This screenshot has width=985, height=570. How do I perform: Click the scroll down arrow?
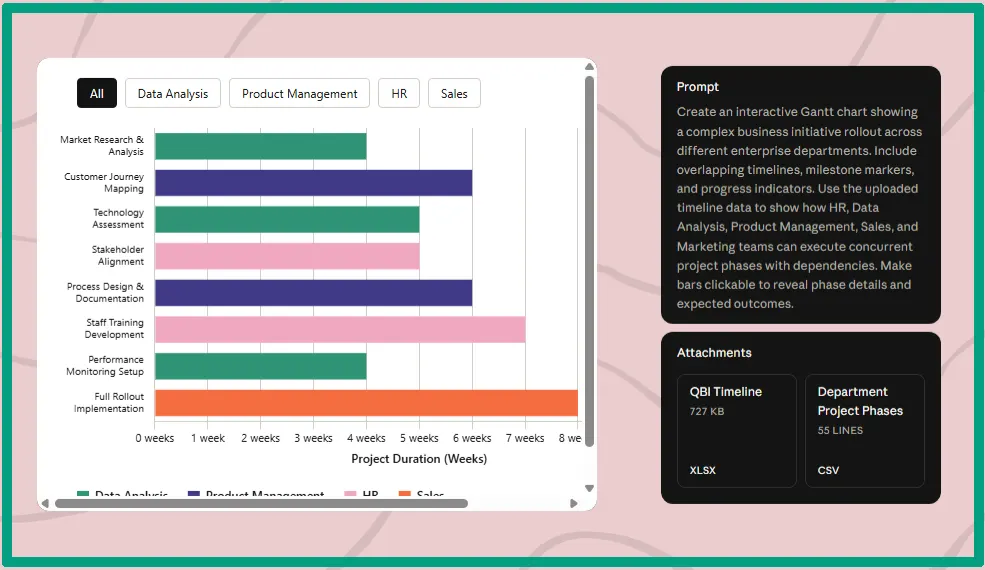(589, 488)
